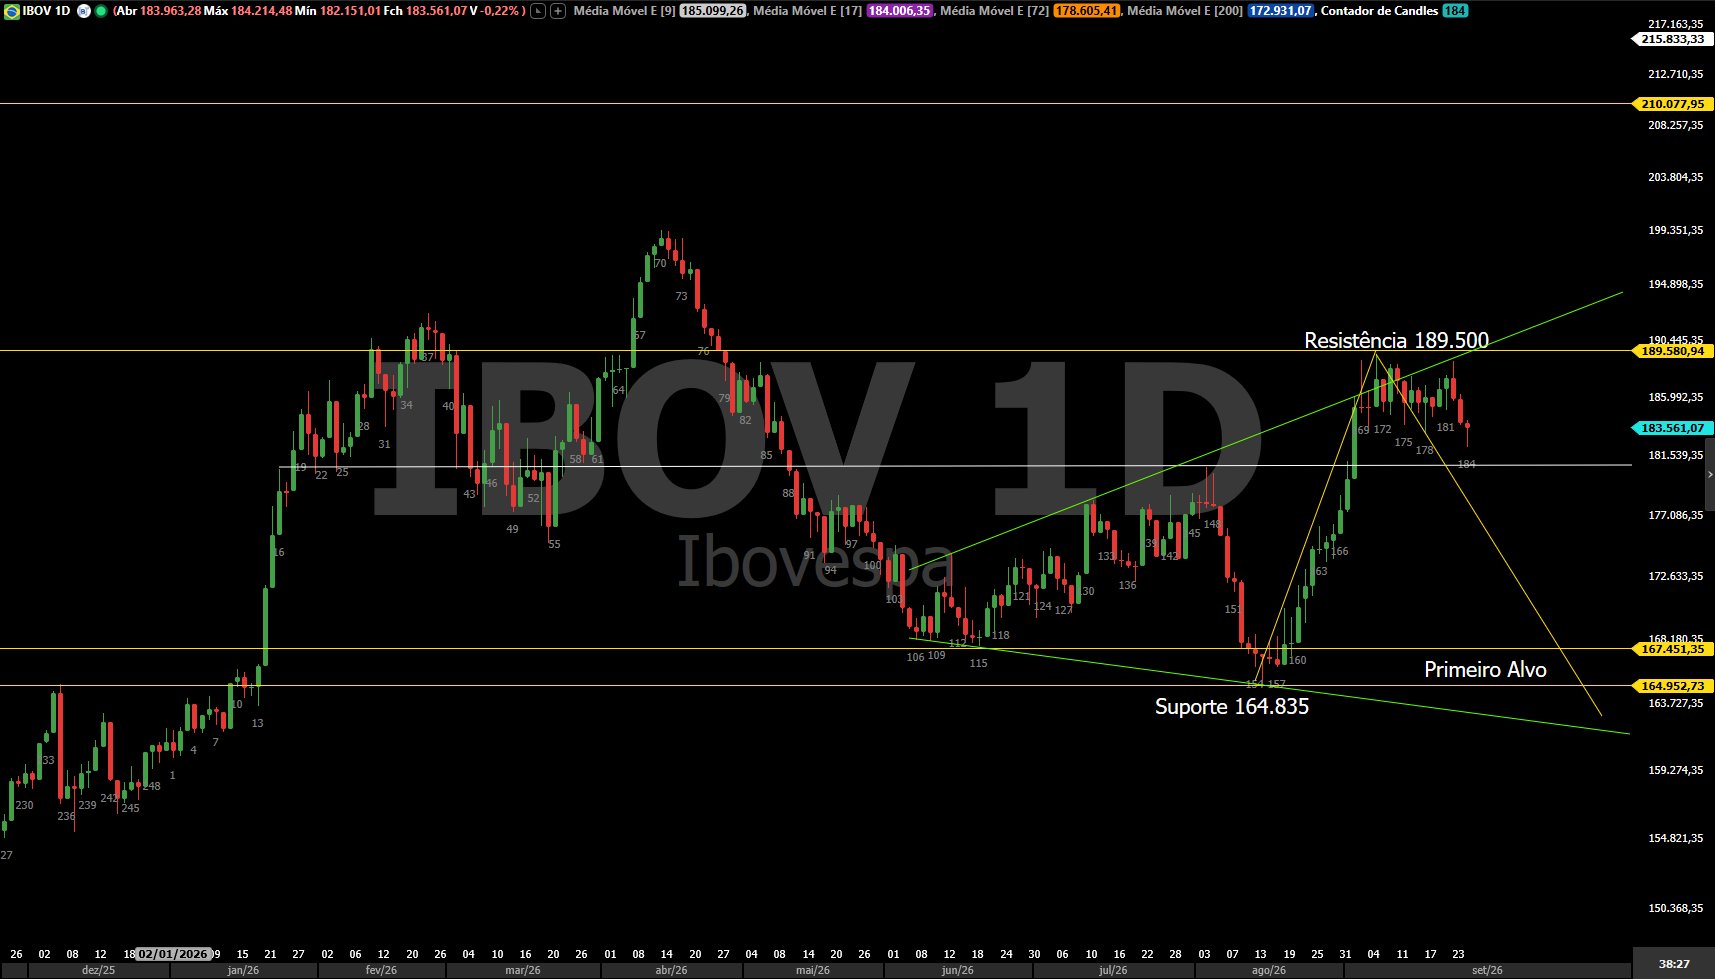
Task: Click the Primeiro Alvo text annotation
Action: tap(1485, 670)
